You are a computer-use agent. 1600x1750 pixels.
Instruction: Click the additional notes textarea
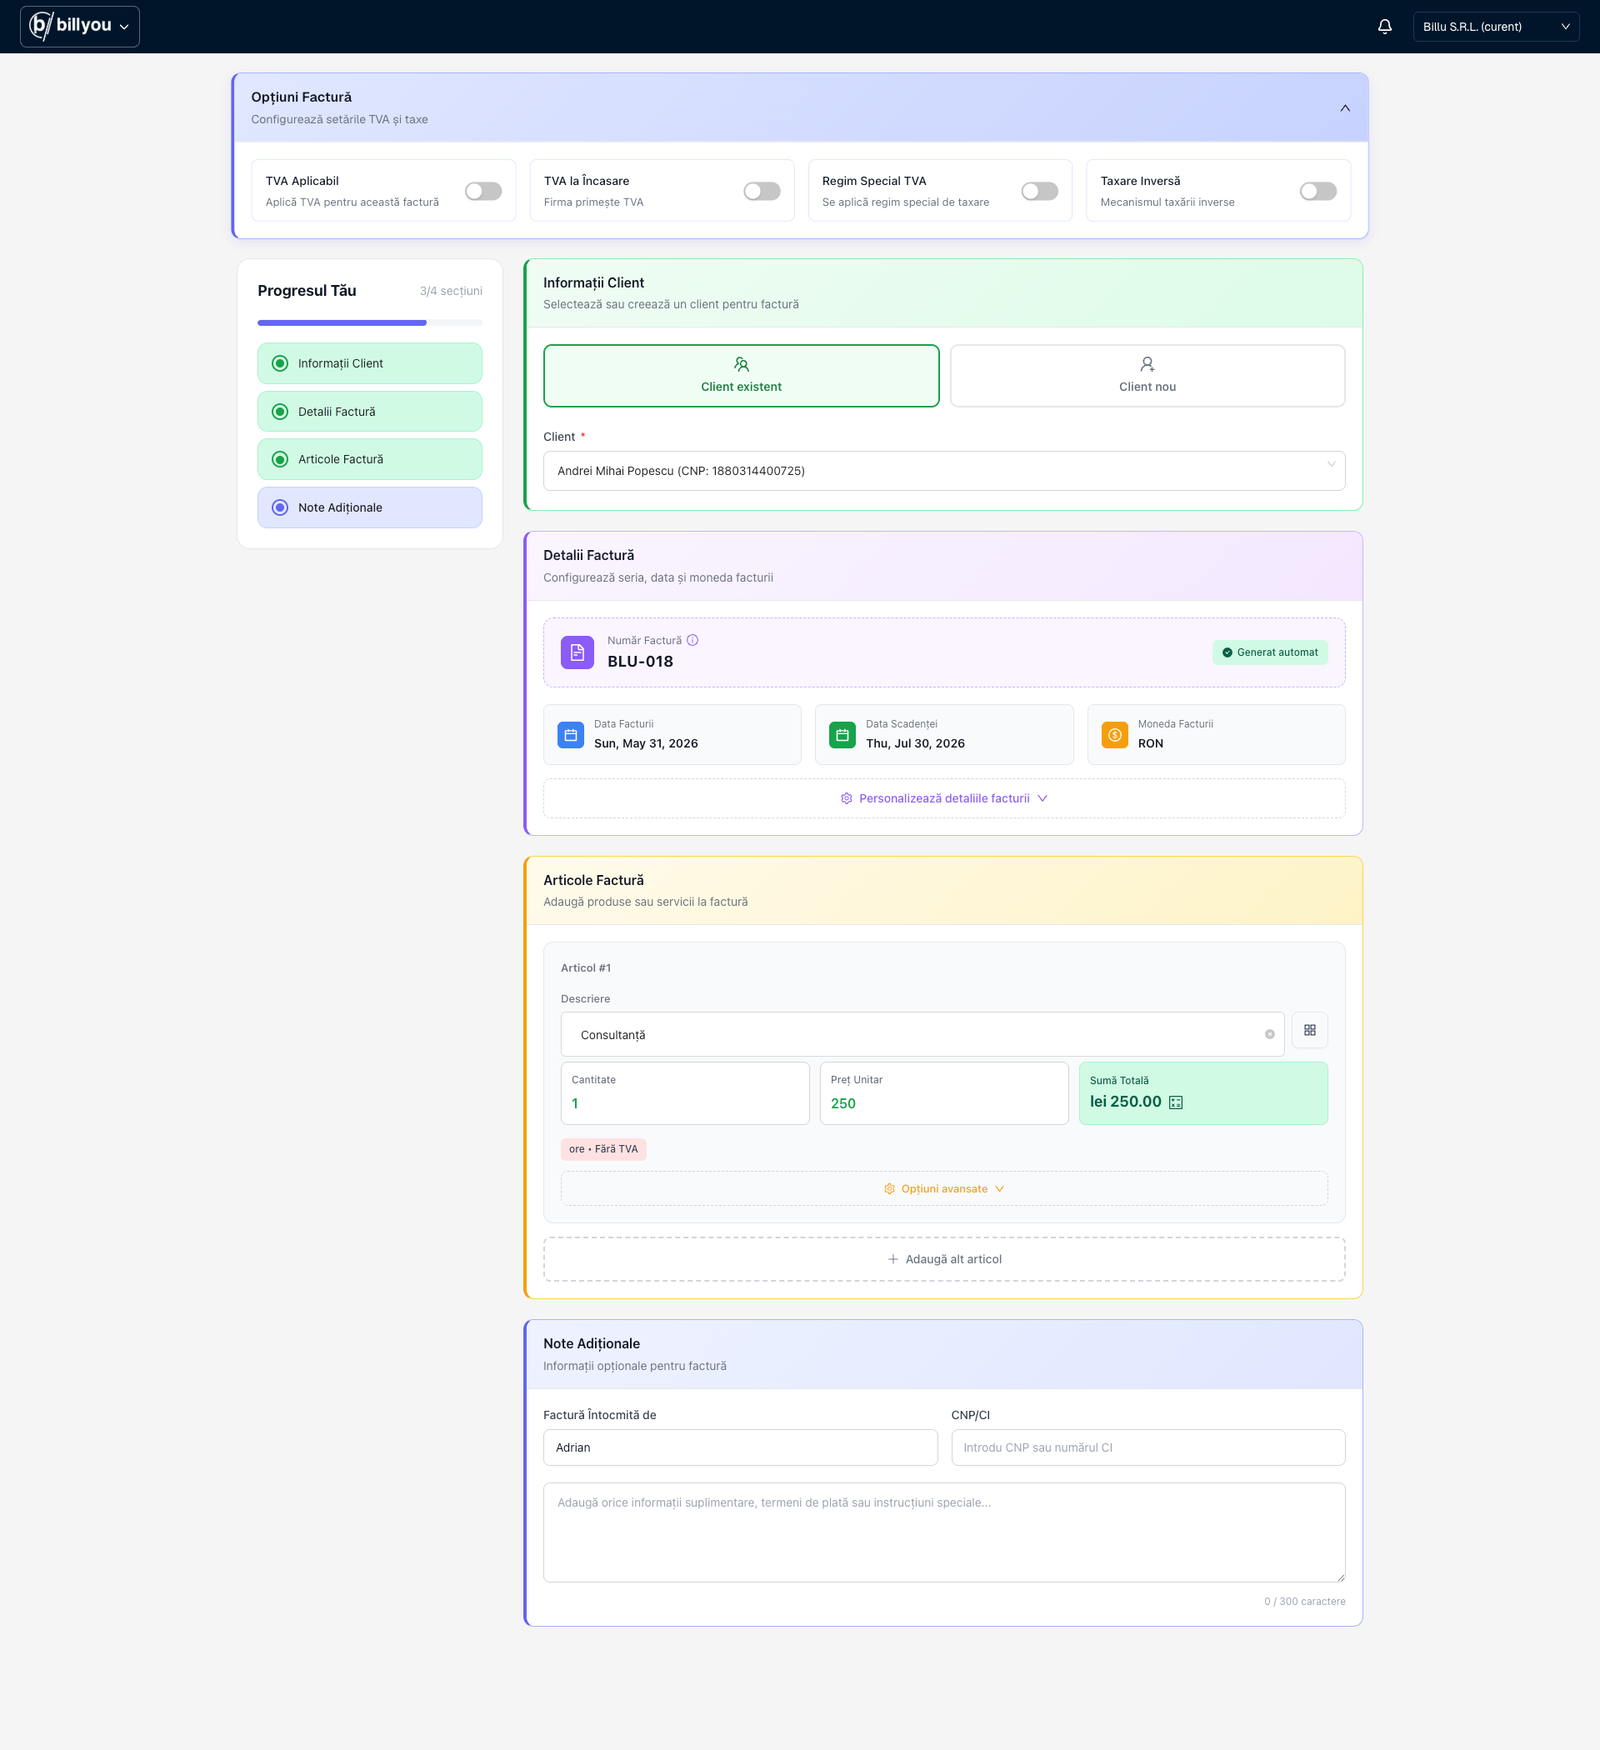pyautogui.click(x=944, y=1533)
